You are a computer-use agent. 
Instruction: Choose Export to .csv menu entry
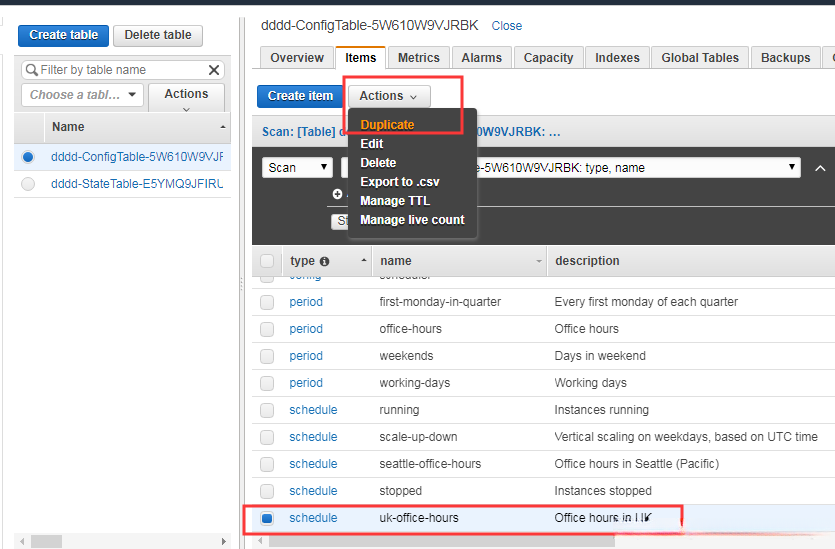point(400,182)
